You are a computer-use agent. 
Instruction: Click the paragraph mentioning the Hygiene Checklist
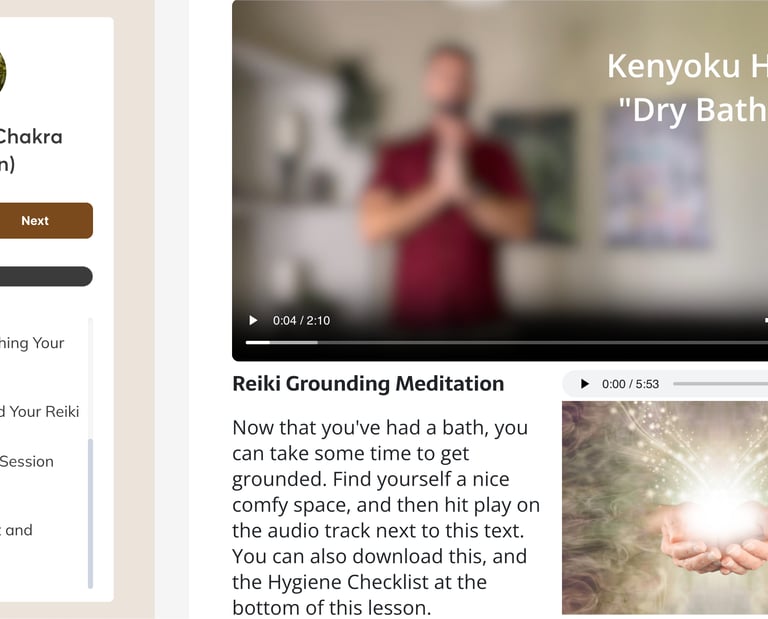(x=386, y=517)
